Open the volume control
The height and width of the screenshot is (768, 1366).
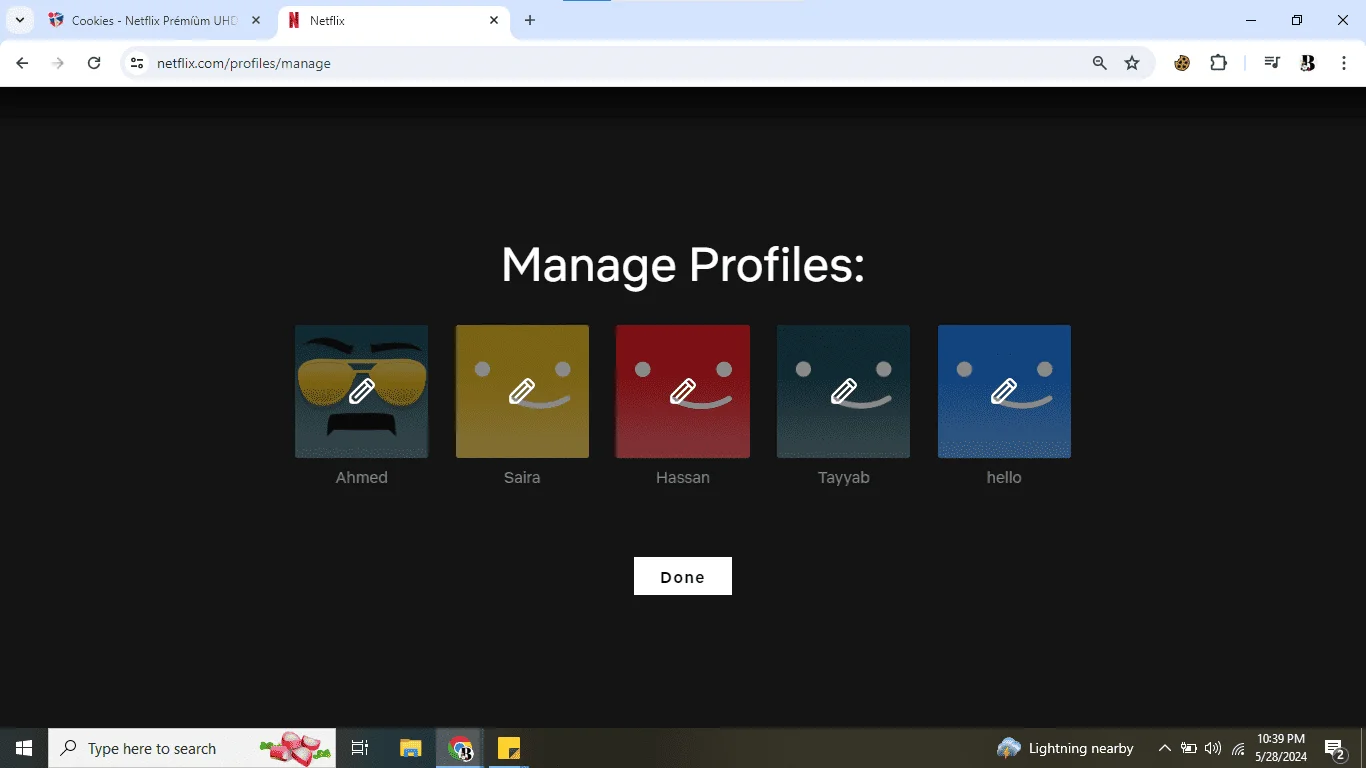(x=1213, y=748)
